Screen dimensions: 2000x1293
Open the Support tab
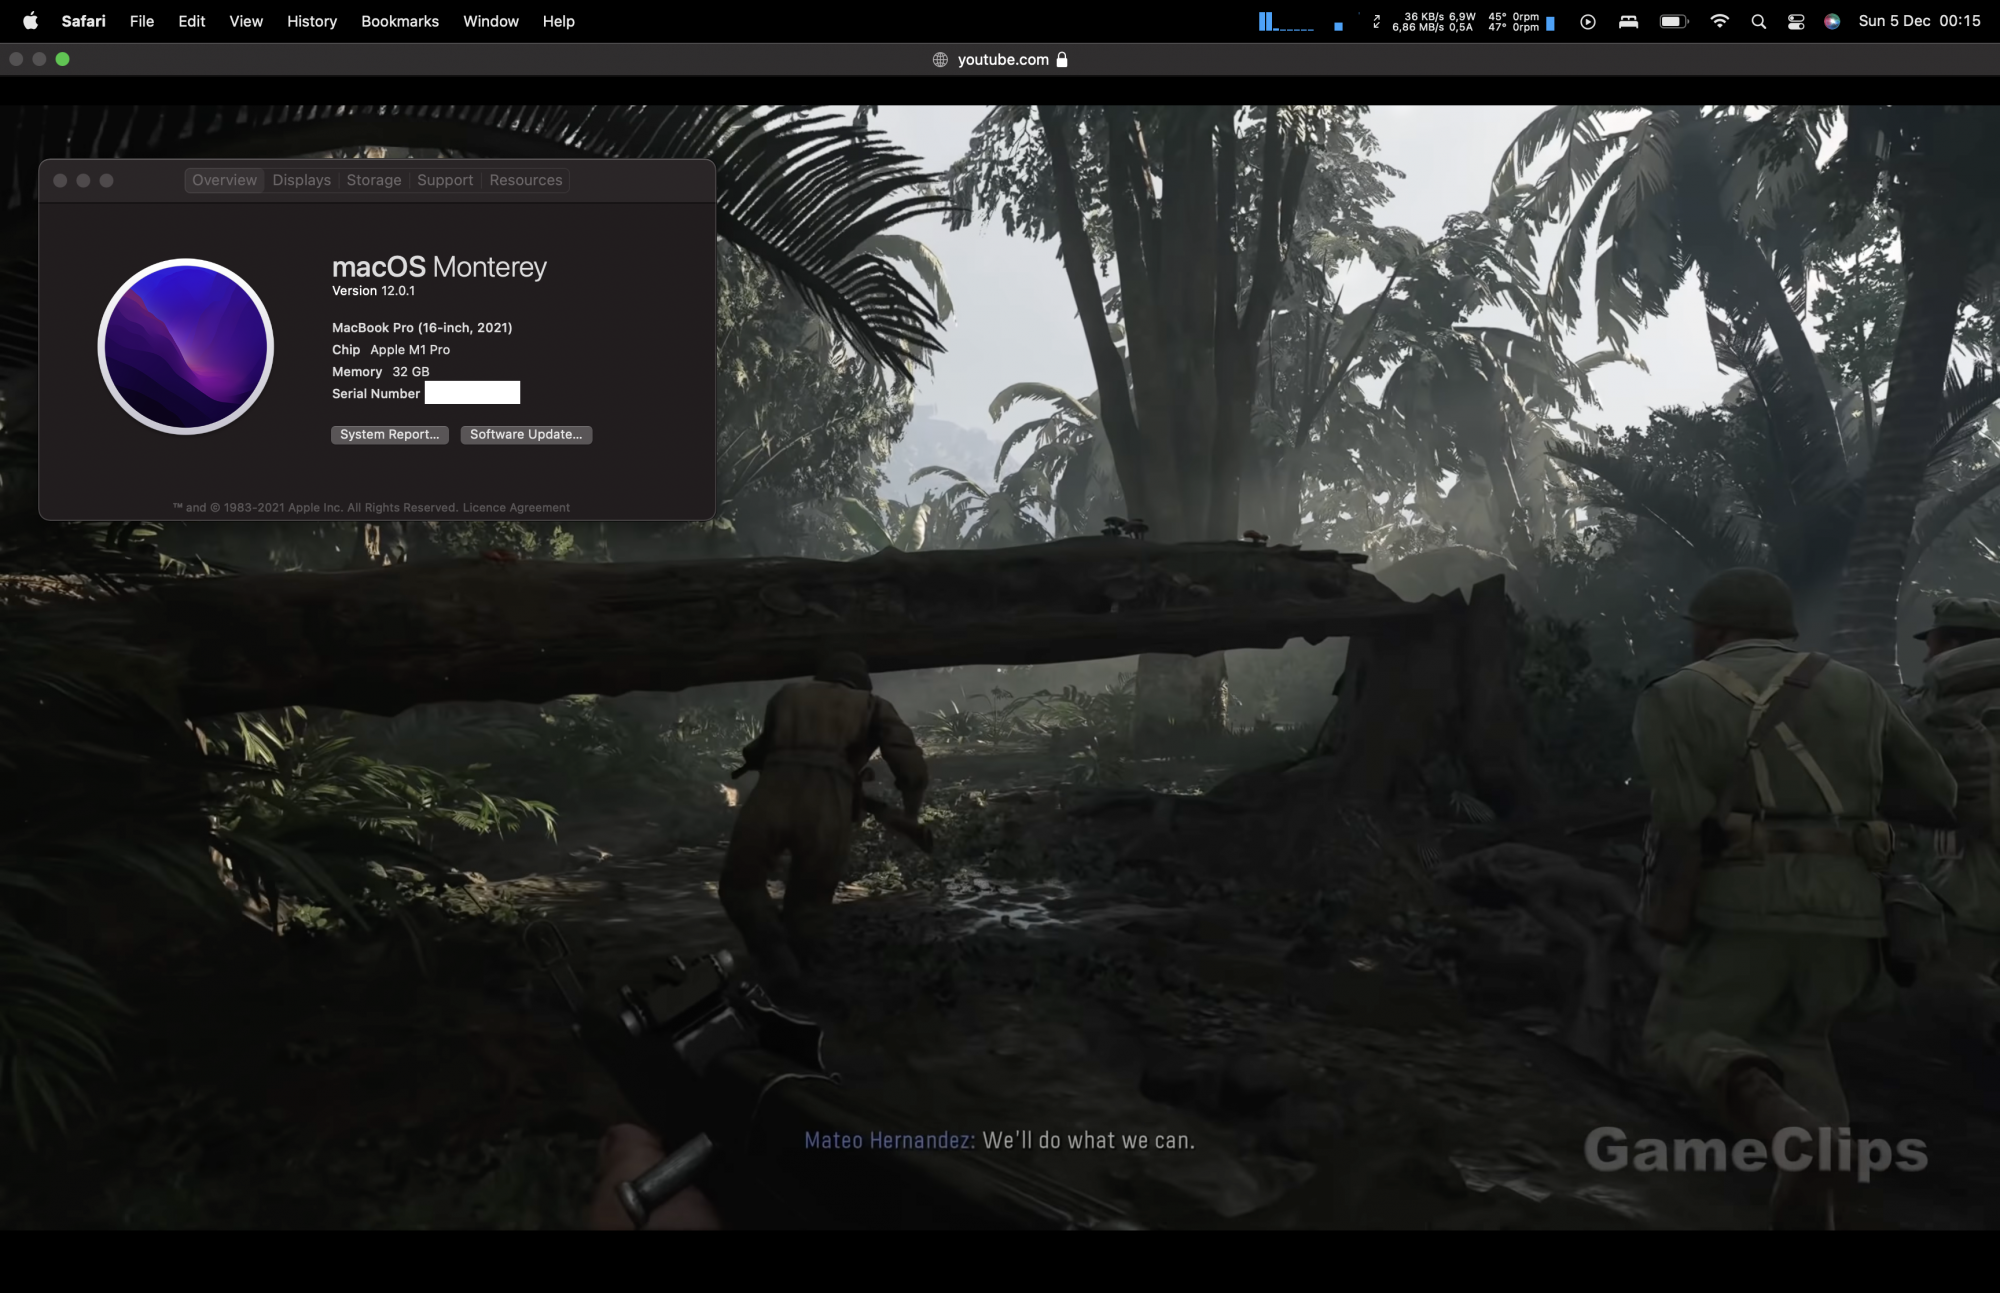coord(445,180)
